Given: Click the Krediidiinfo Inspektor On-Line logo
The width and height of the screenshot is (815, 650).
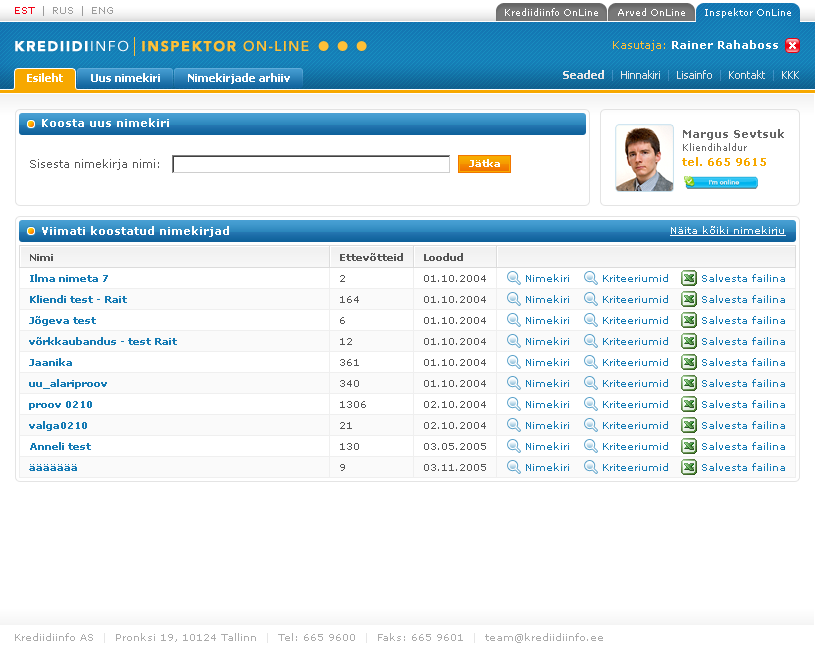Looking at the screenshot, I should point(190,46).
